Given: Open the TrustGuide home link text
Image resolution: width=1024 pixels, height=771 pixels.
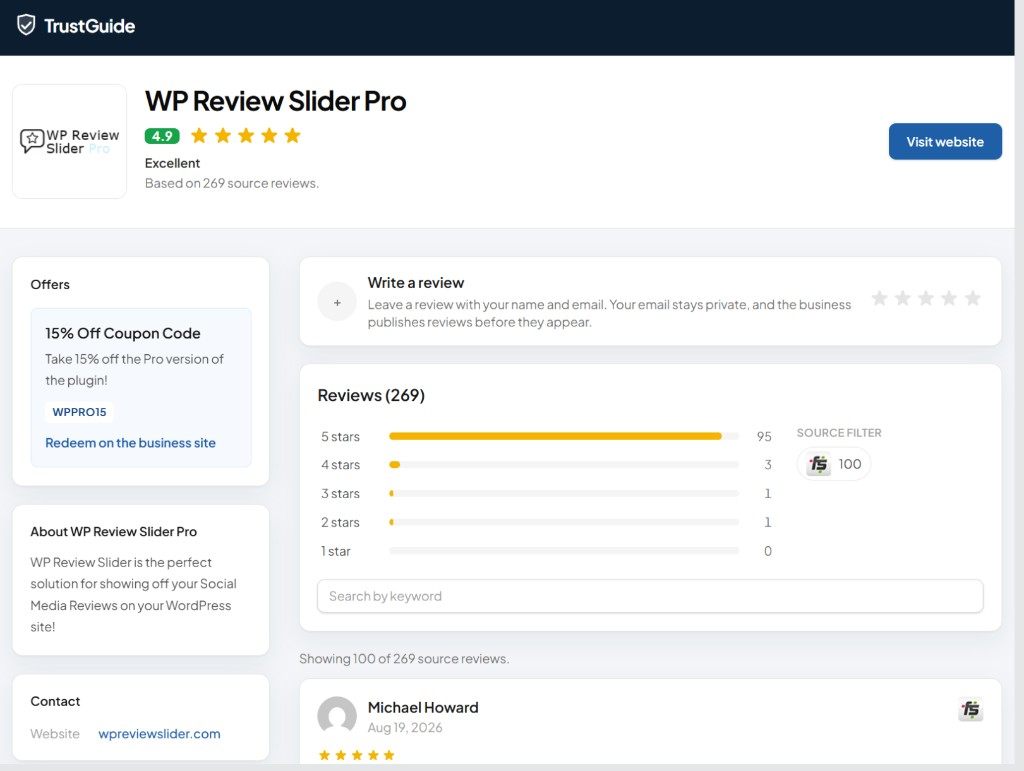Looking at the screenshot, I should pos(89,26).
